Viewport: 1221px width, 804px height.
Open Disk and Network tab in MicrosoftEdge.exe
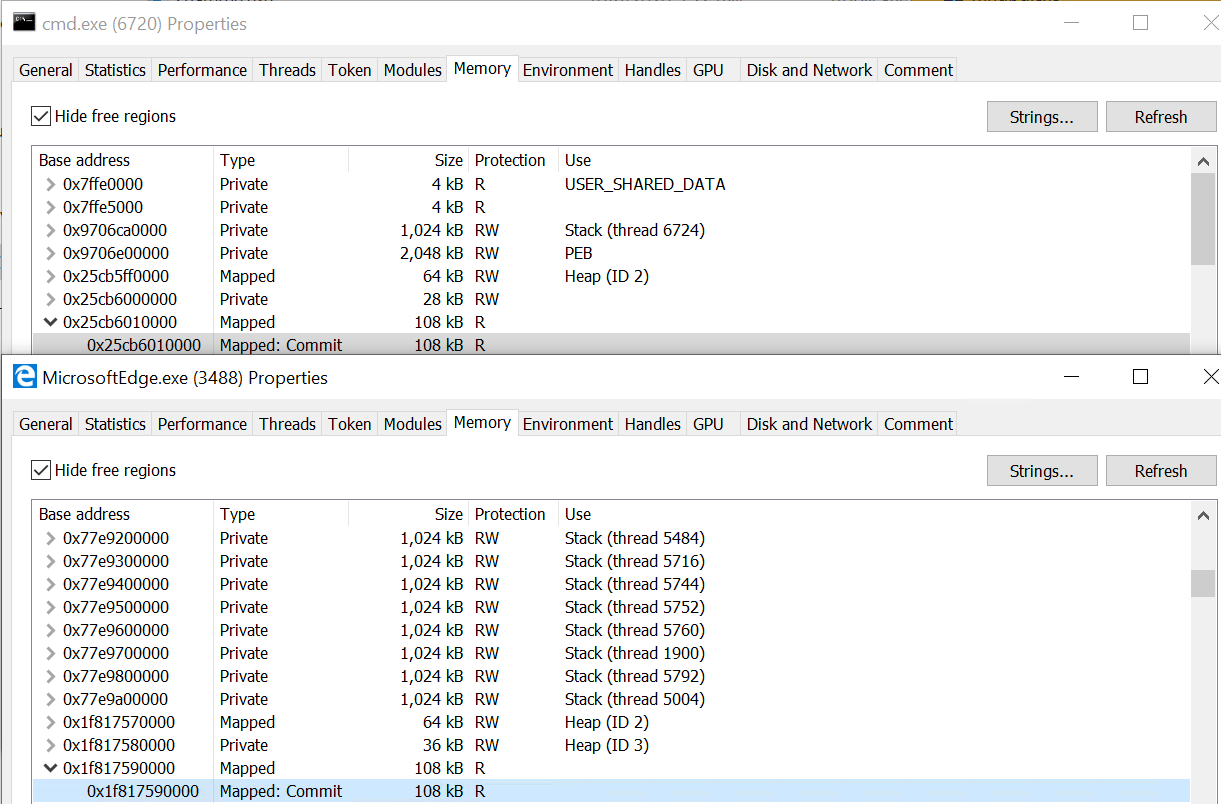[809, 424]
